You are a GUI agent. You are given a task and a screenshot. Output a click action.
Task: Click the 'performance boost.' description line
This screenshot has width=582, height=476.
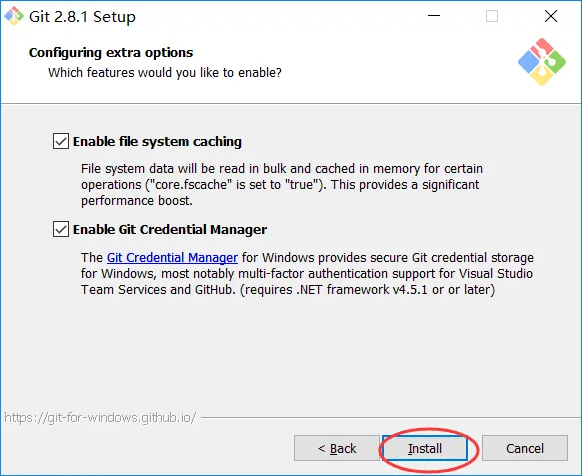click(137, 201)
